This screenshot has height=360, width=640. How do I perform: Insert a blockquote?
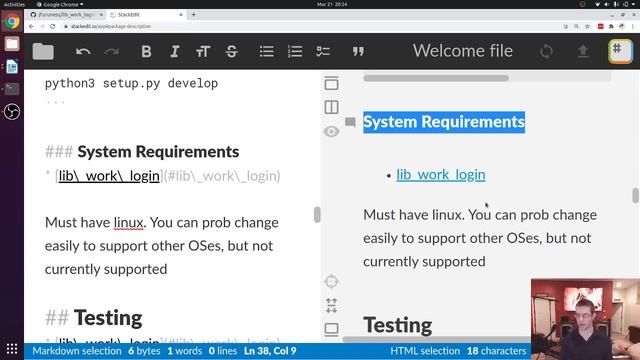pos(358,51)
